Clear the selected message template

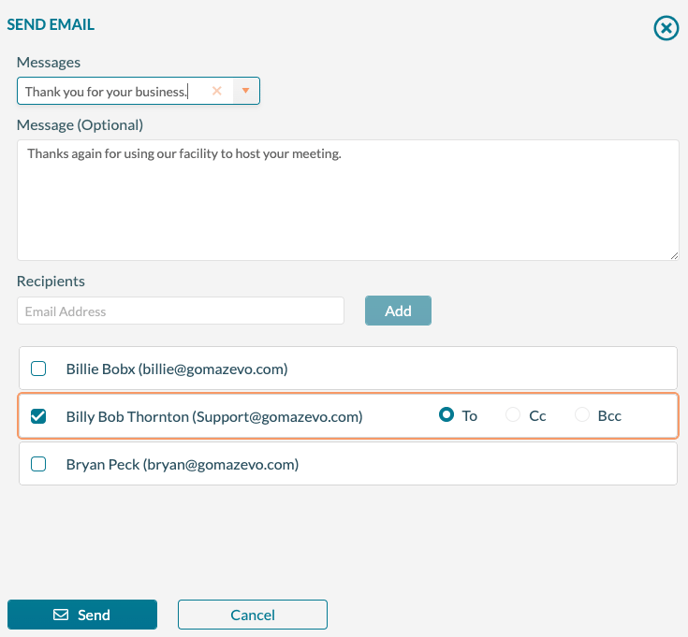[217, 91]
